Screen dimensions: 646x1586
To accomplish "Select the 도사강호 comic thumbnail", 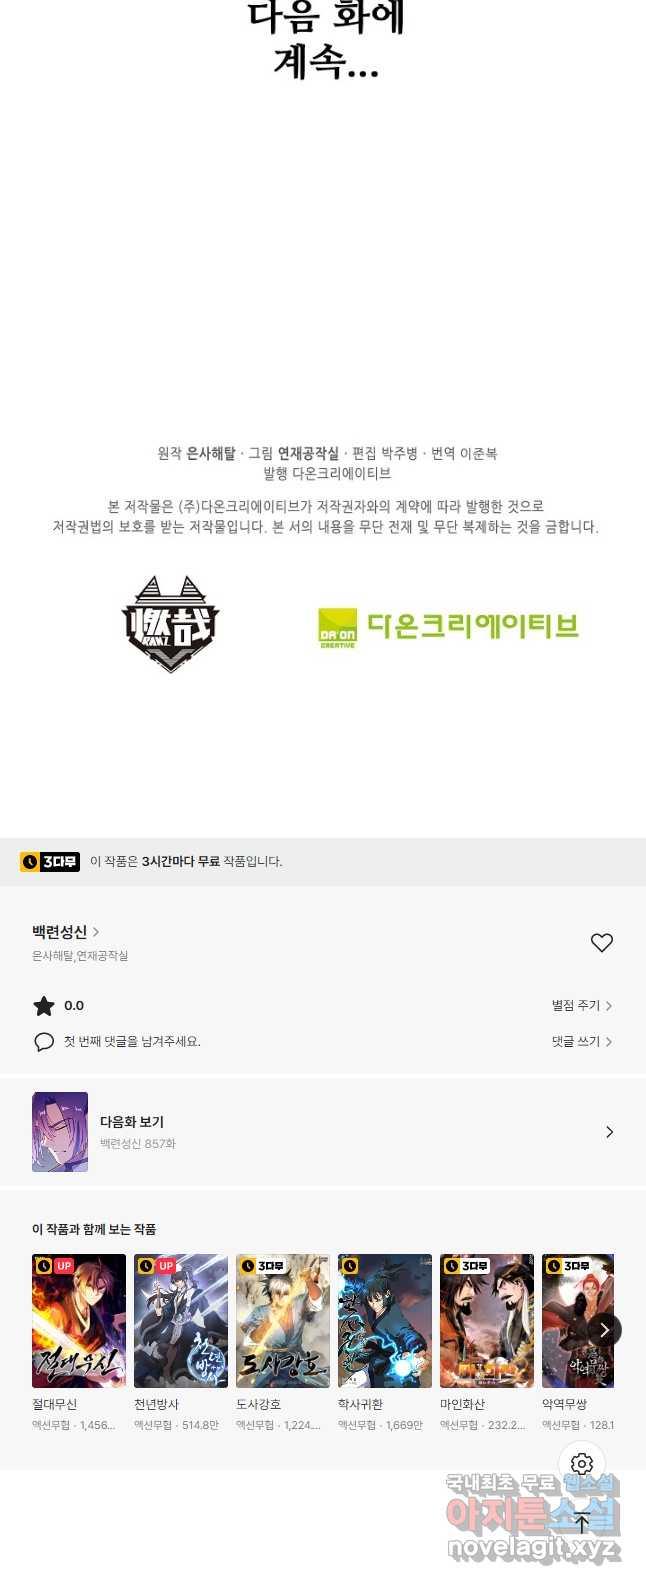I will coord(283,1321).
